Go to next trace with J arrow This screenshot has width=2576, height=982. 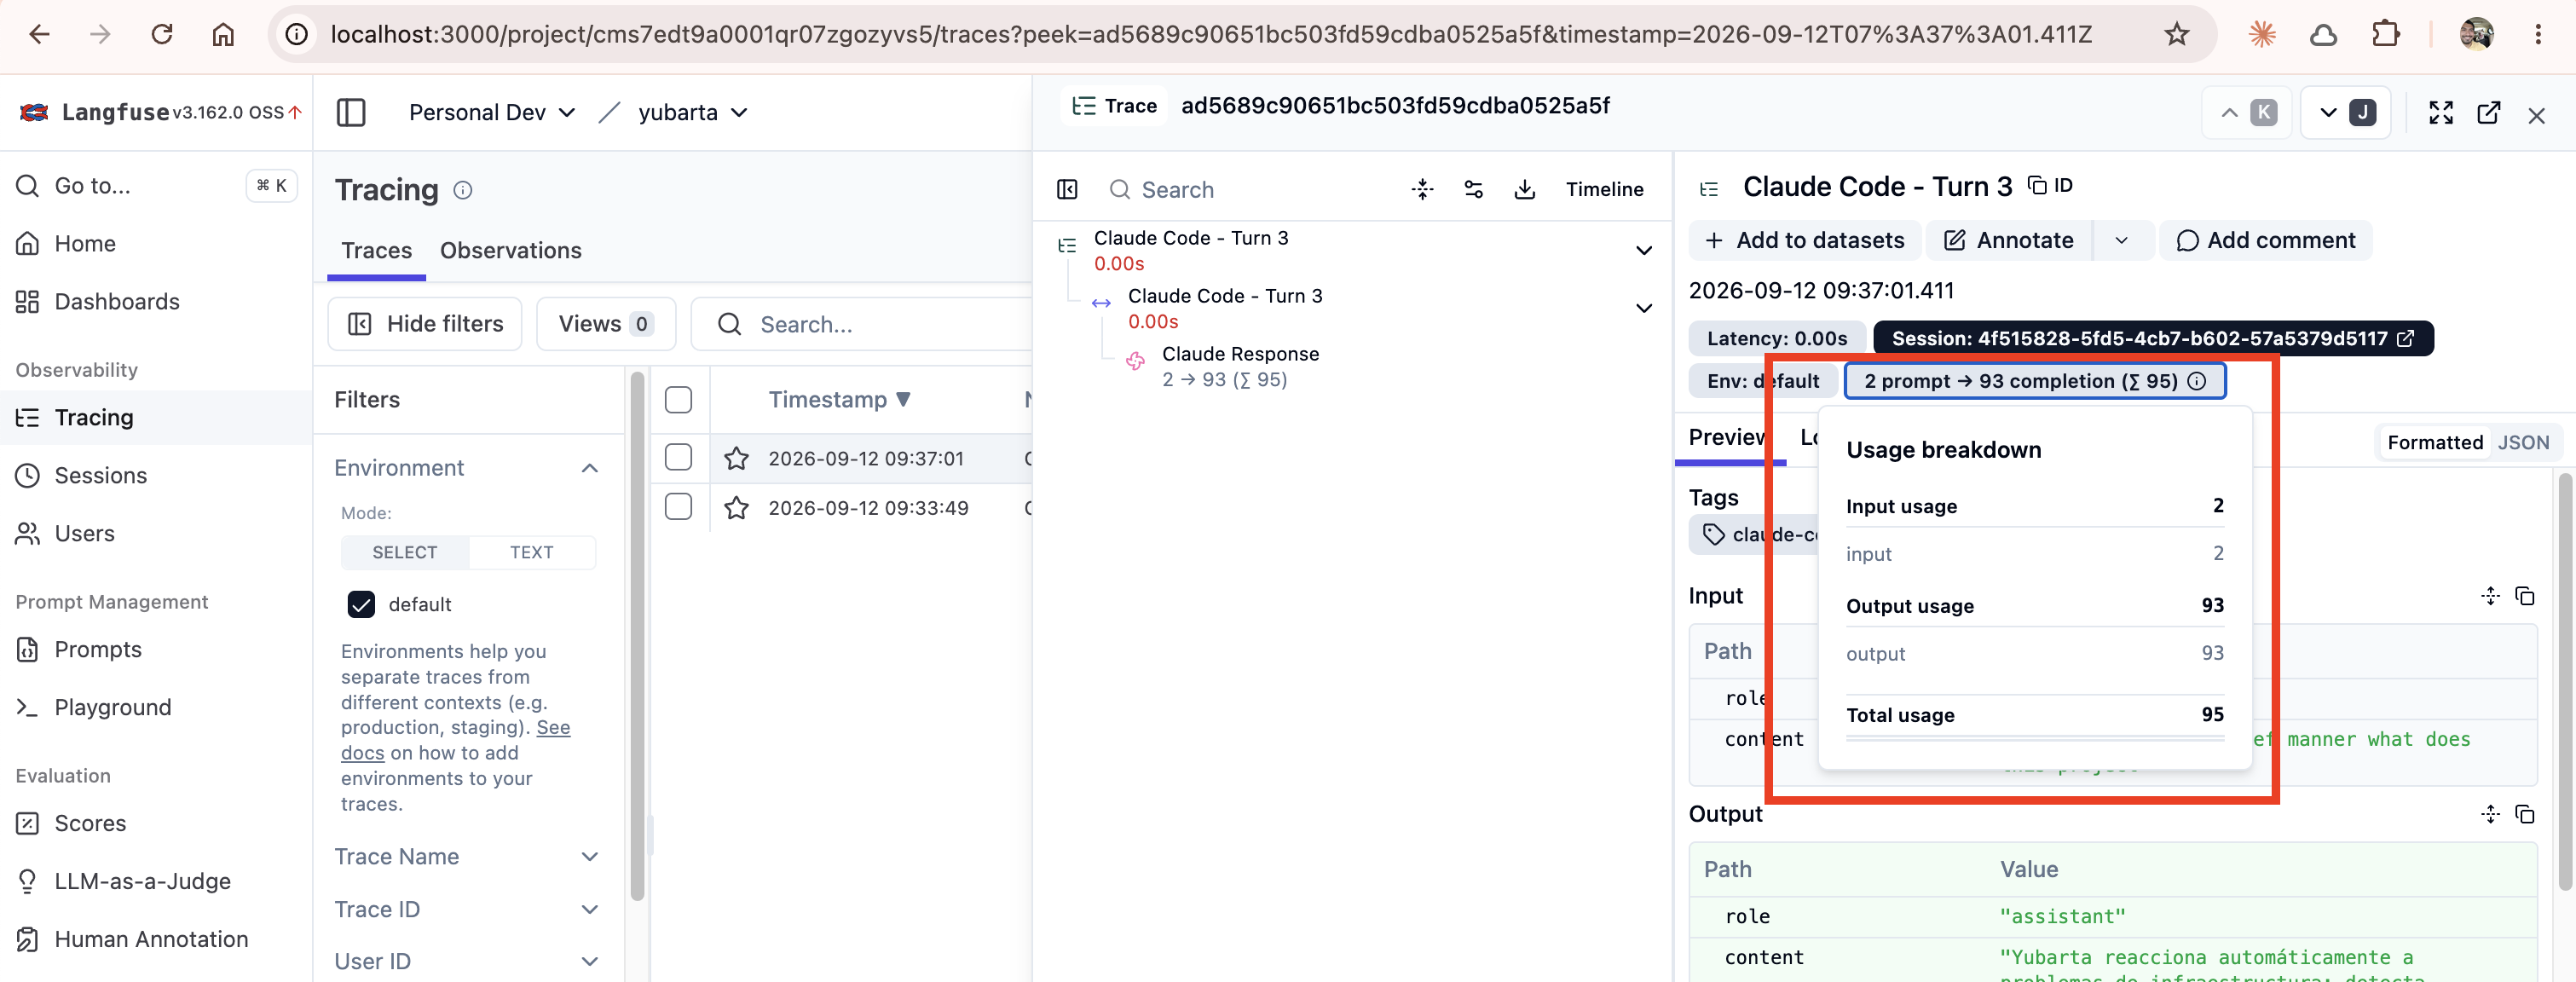pyautogui.click(x=2345, y=113)
